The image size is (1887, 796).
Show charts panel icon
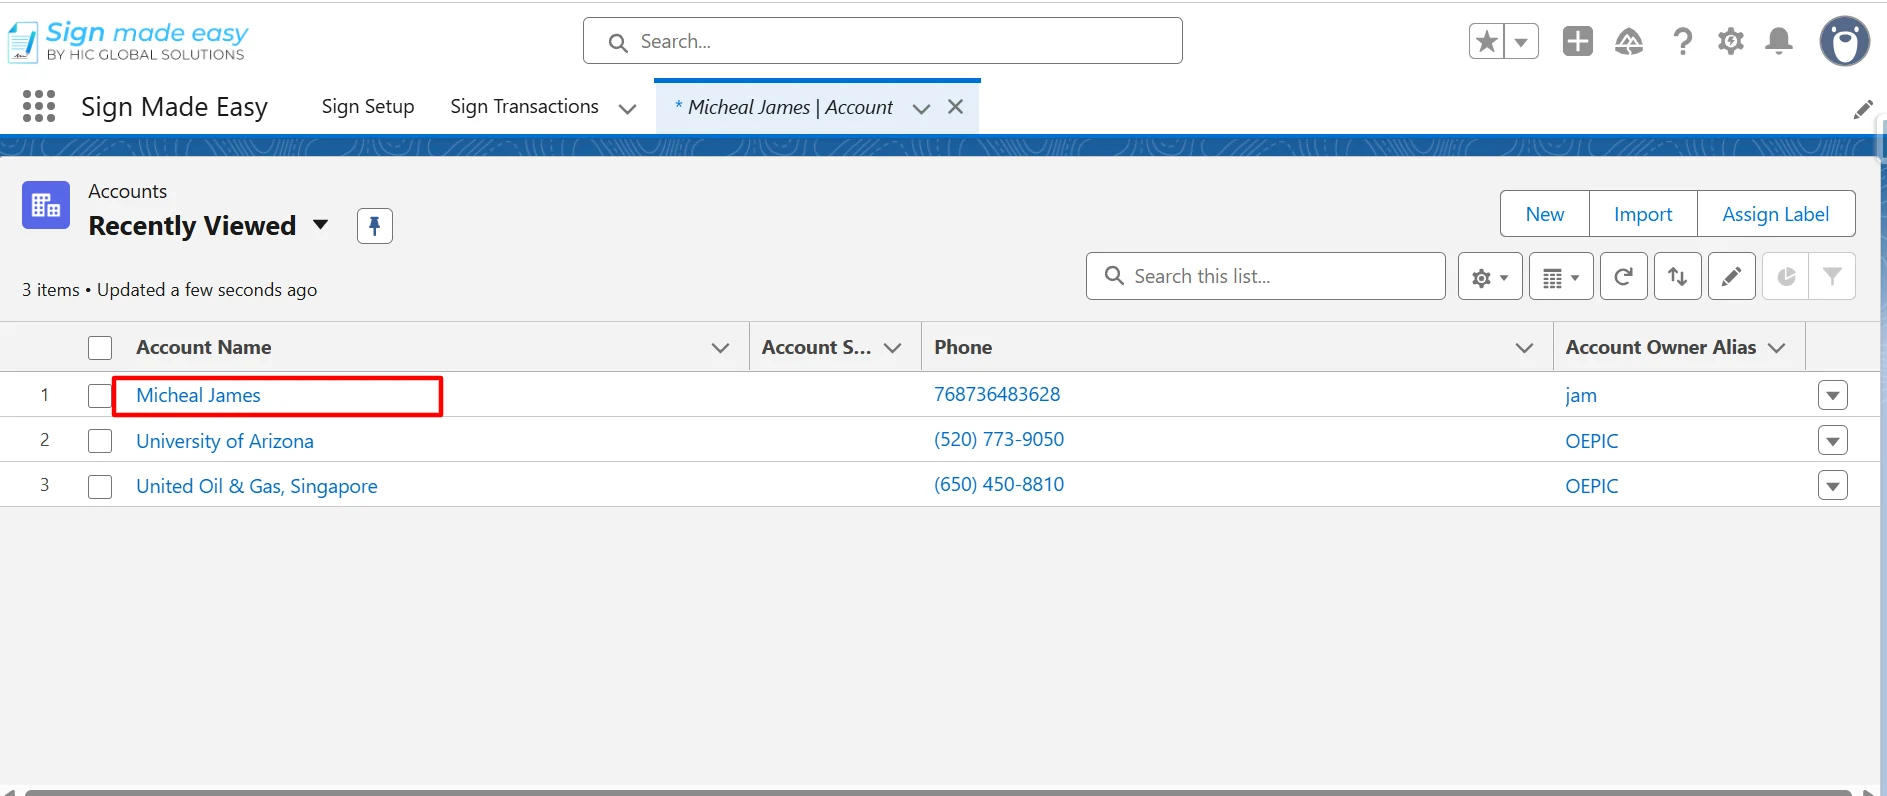1786,276
